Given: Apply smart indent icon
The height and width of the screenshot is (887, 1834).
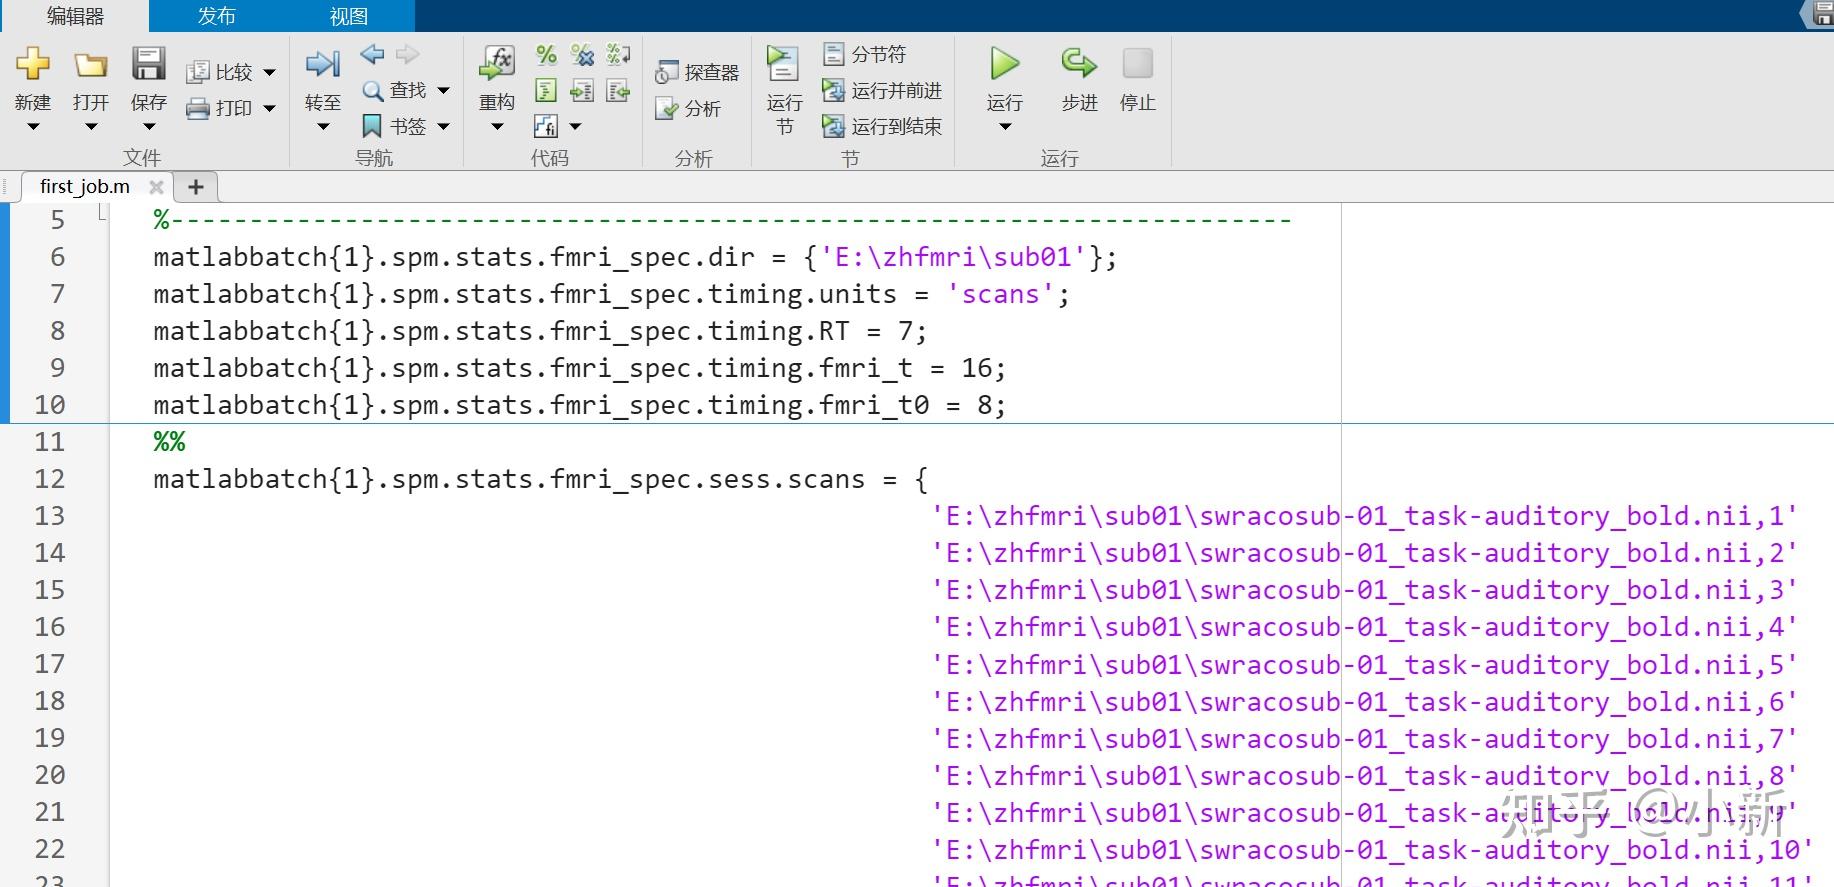Looking at the screenshot, I should coord(546,91).
